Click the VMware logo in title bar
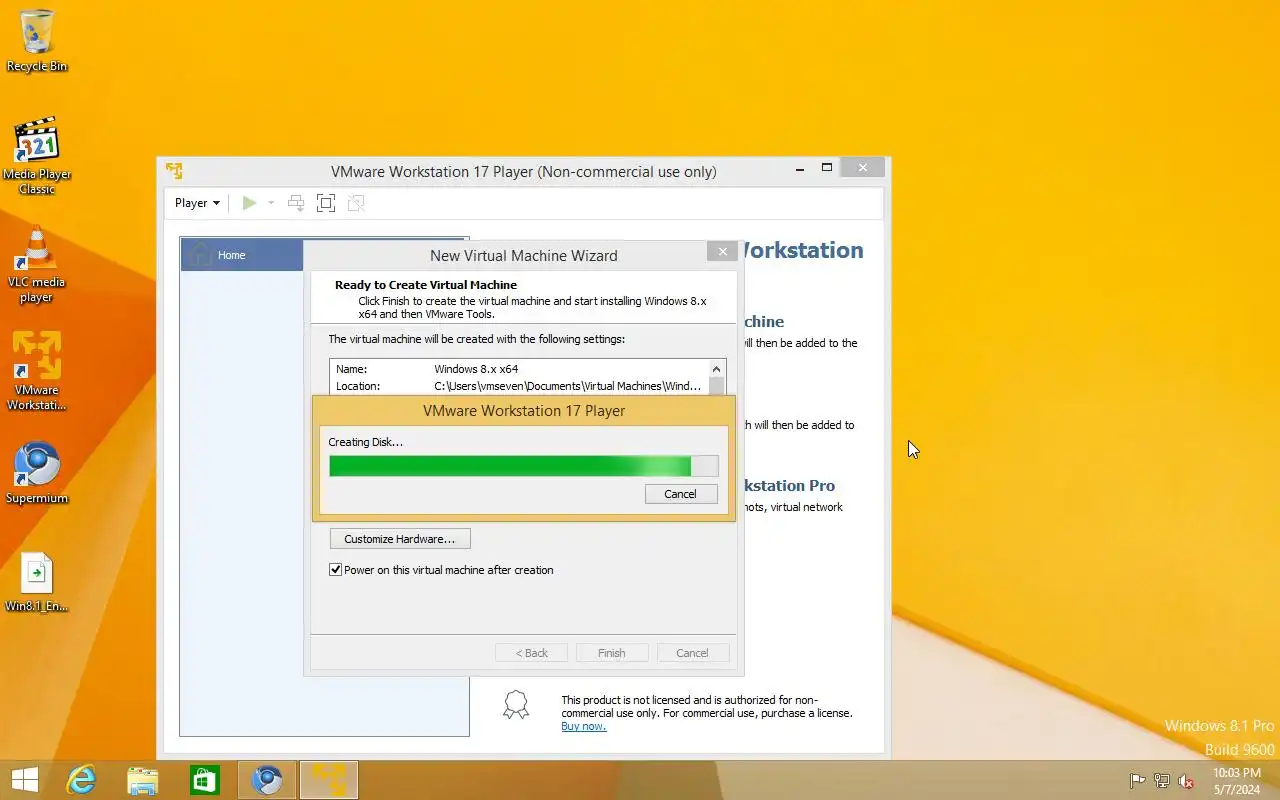The width and height of the screenshot is (1280, 800). coord(174,171)
